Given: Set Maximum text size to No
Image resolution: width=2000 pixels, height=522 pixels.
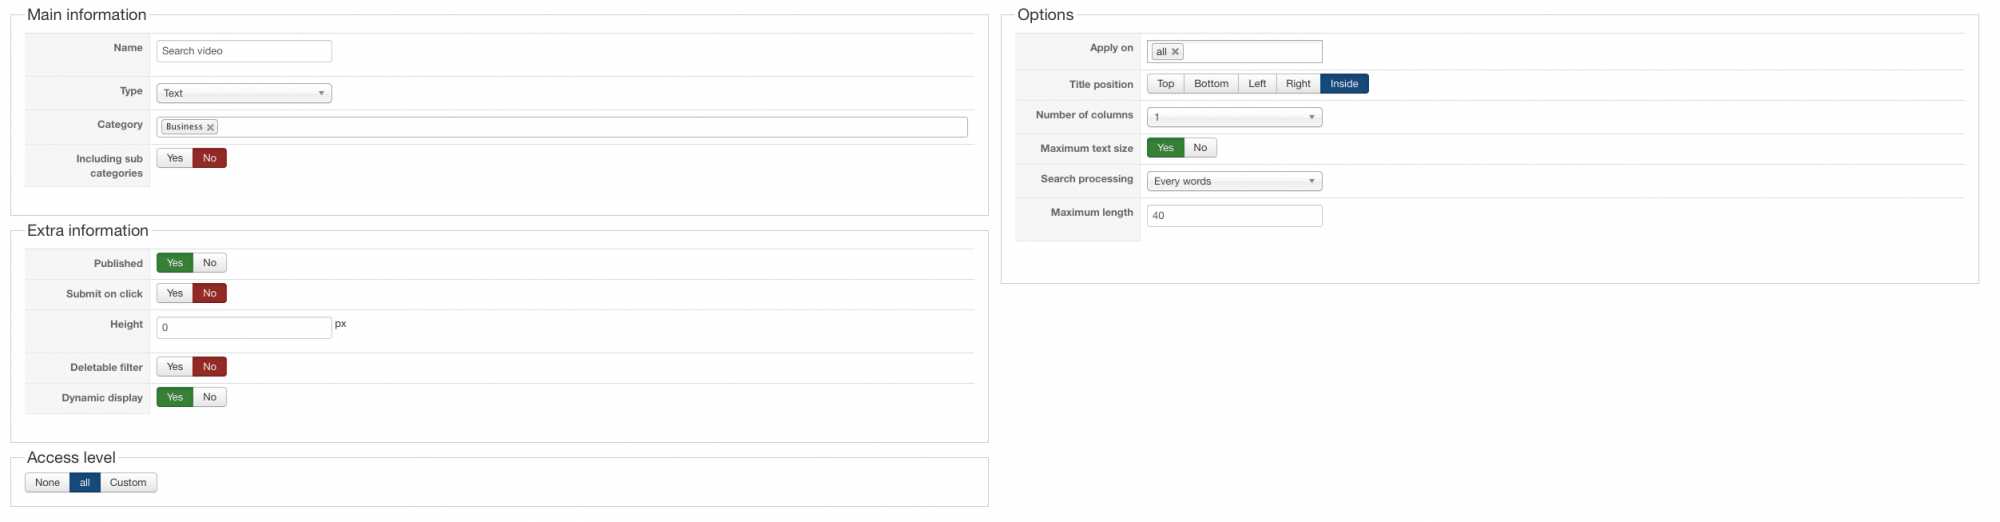Looking at the screenshot, I should (x=1200, y=148).
